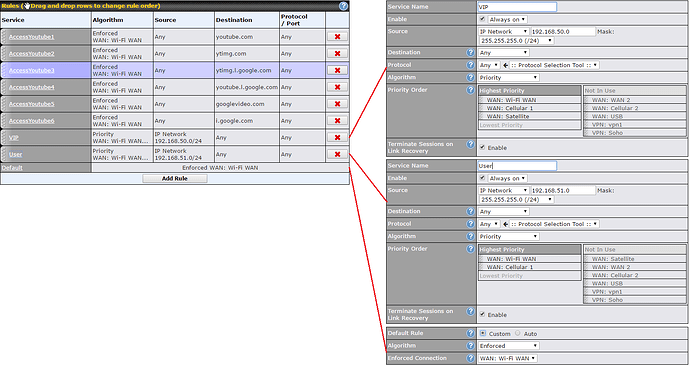The width and height of the screenshot is (690, 366).
Task: Click googlevideo.com destination cell
Action: coord(246,104)
